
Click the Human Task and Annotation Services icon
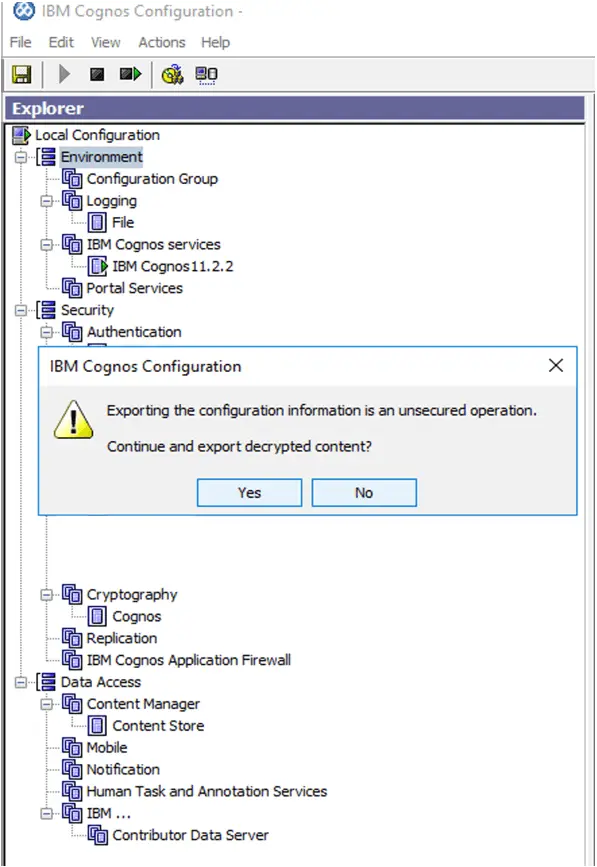72,791
